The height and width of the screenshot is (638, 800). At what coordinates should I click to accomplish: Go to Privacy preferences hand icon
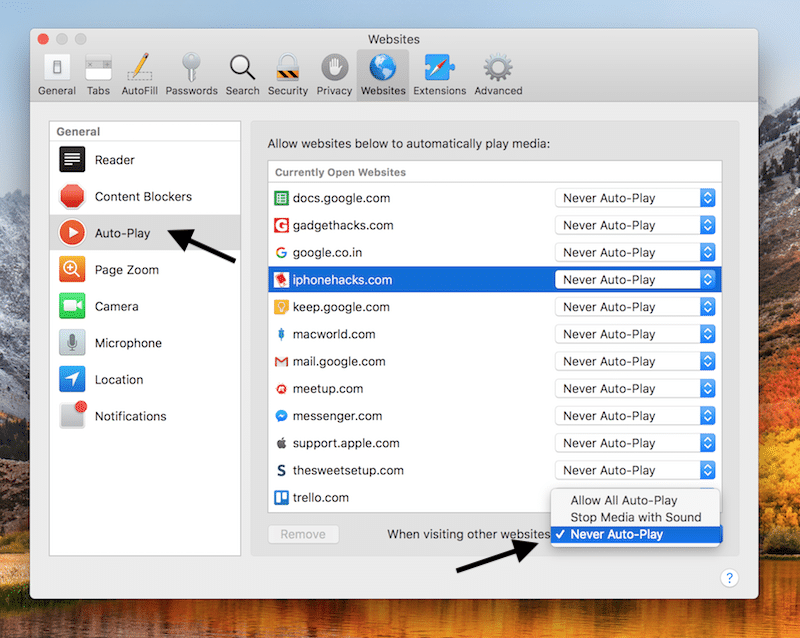click(x=334, y=74)
